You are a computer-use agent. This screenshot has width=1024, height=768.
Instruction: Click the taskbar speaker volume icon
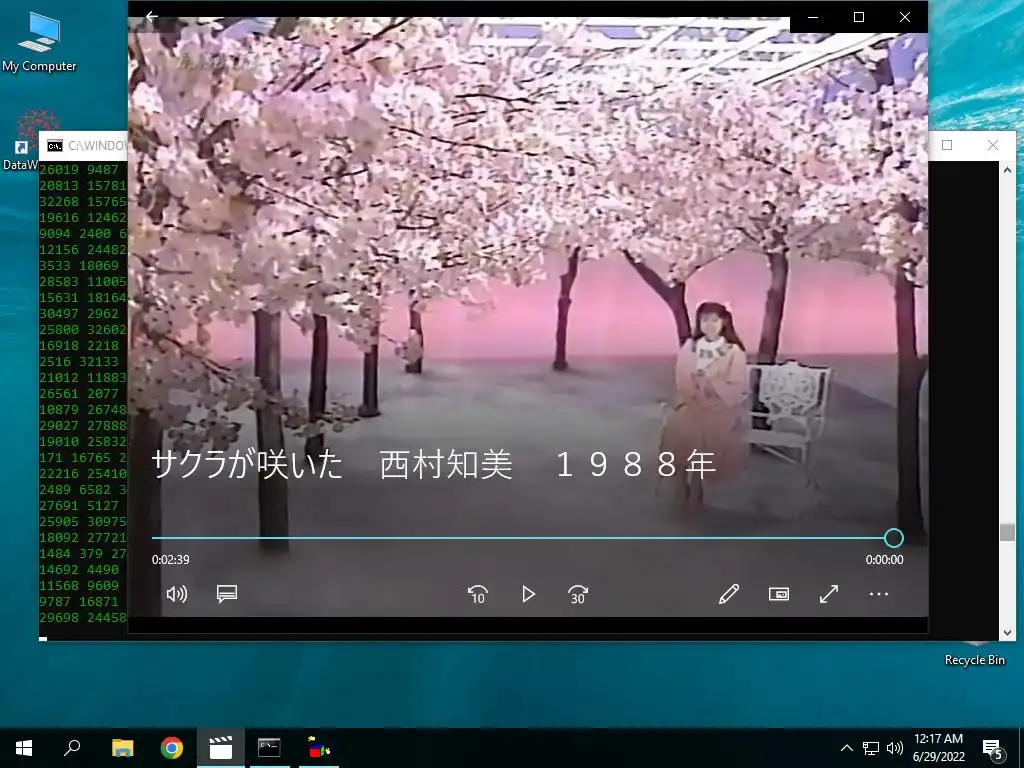click(x=895, y=748)
